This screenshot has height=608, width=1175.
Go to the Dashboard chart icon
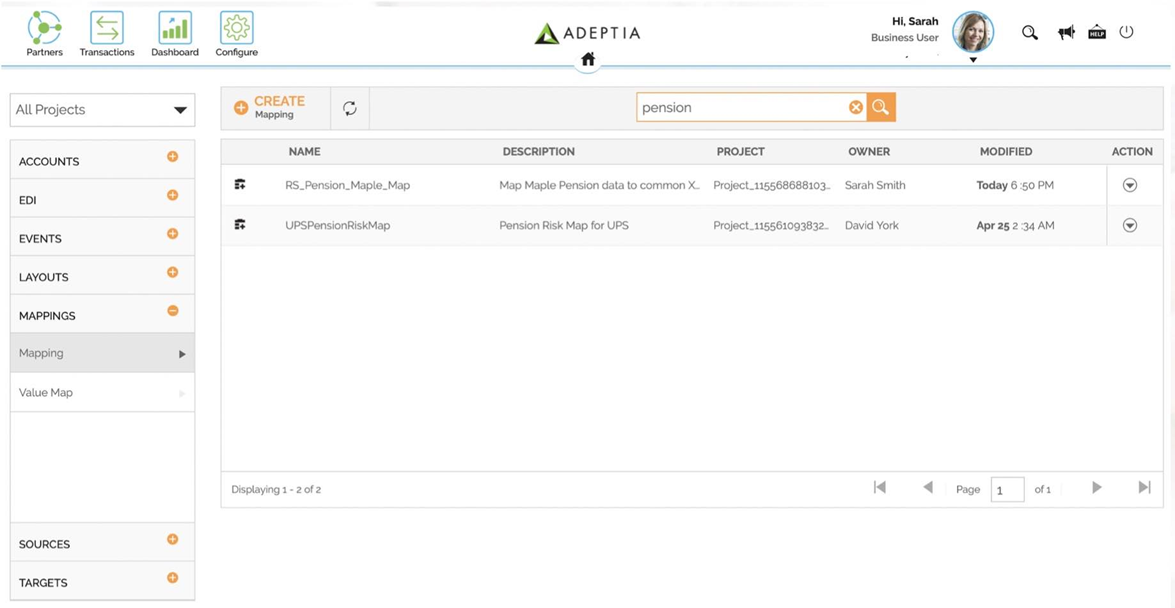click(175, 28)
